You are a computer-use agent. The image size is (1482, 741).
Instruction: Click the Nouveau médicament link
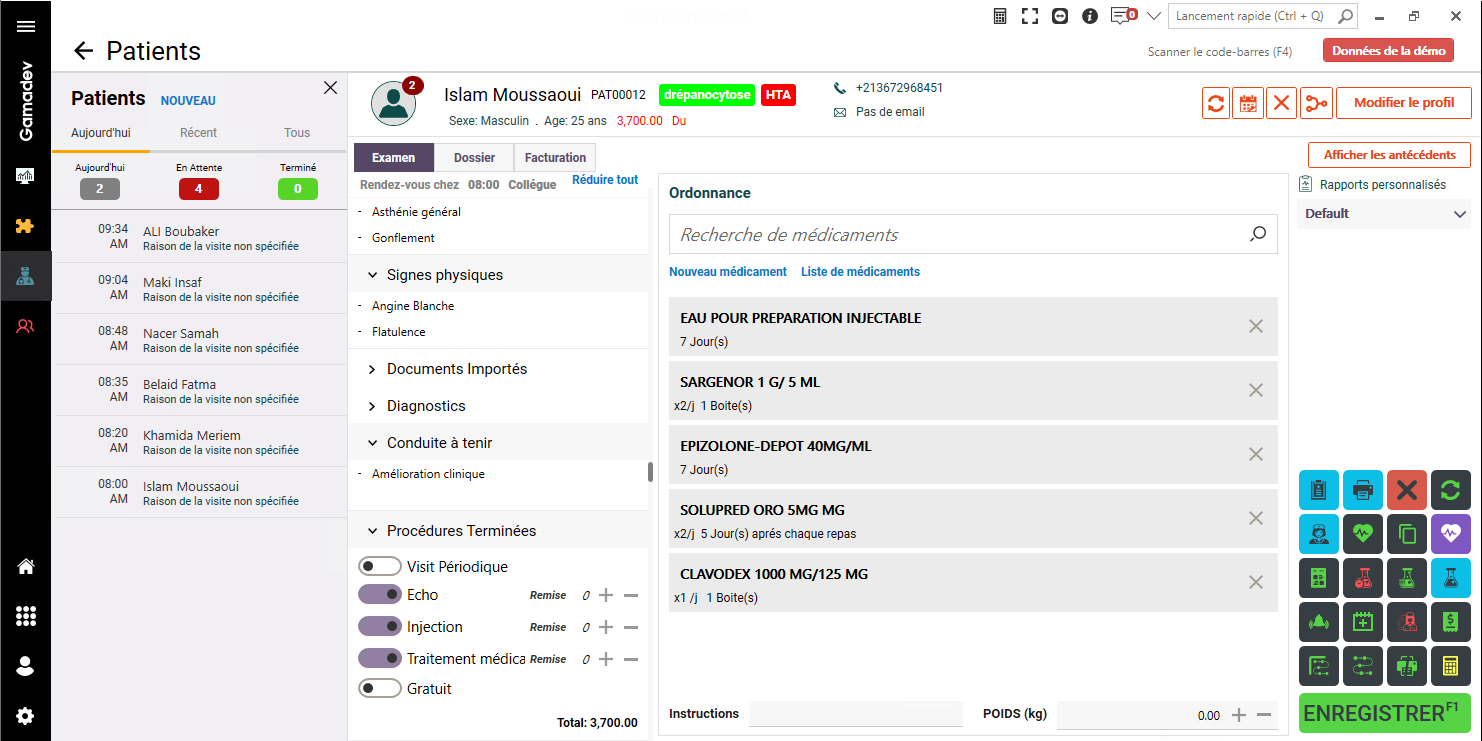(727, 272)
